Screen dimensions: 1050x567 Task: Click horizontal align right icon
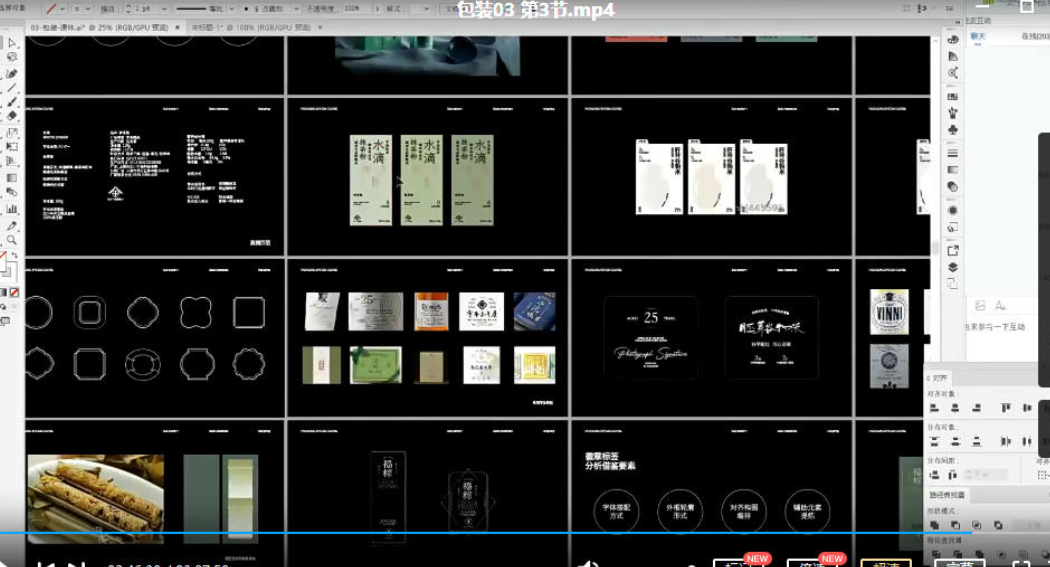[x=976, y=408]
